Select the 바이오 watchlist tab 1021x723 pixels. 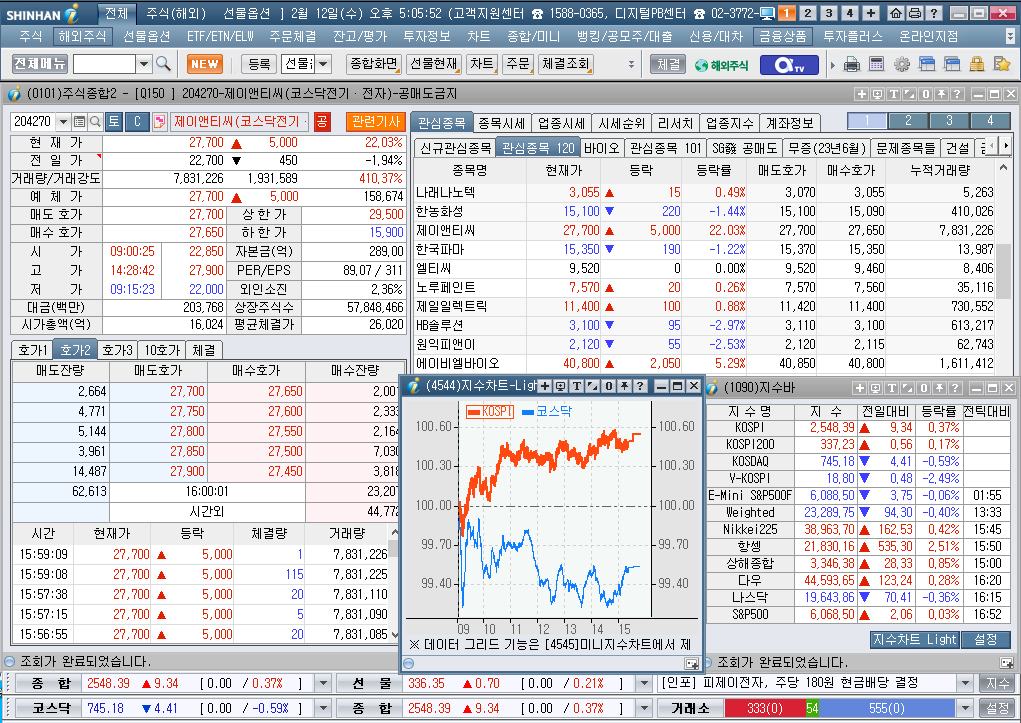pos(601,148)
